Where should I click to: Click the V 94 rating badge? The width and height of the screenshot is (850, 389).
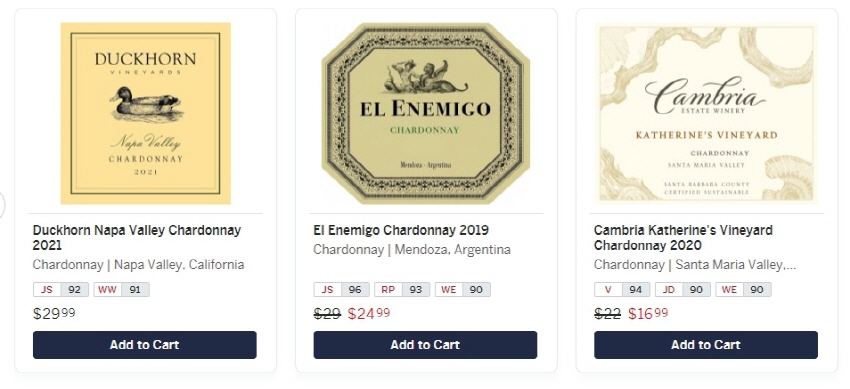pos(622,289)
